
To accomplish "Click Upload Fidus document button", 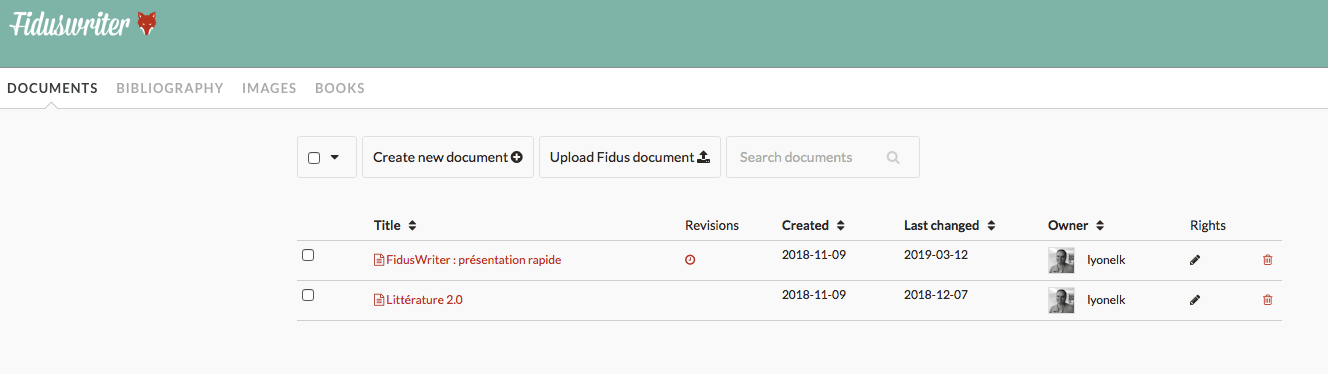I will pyautogui.click(x=630, y=157).
